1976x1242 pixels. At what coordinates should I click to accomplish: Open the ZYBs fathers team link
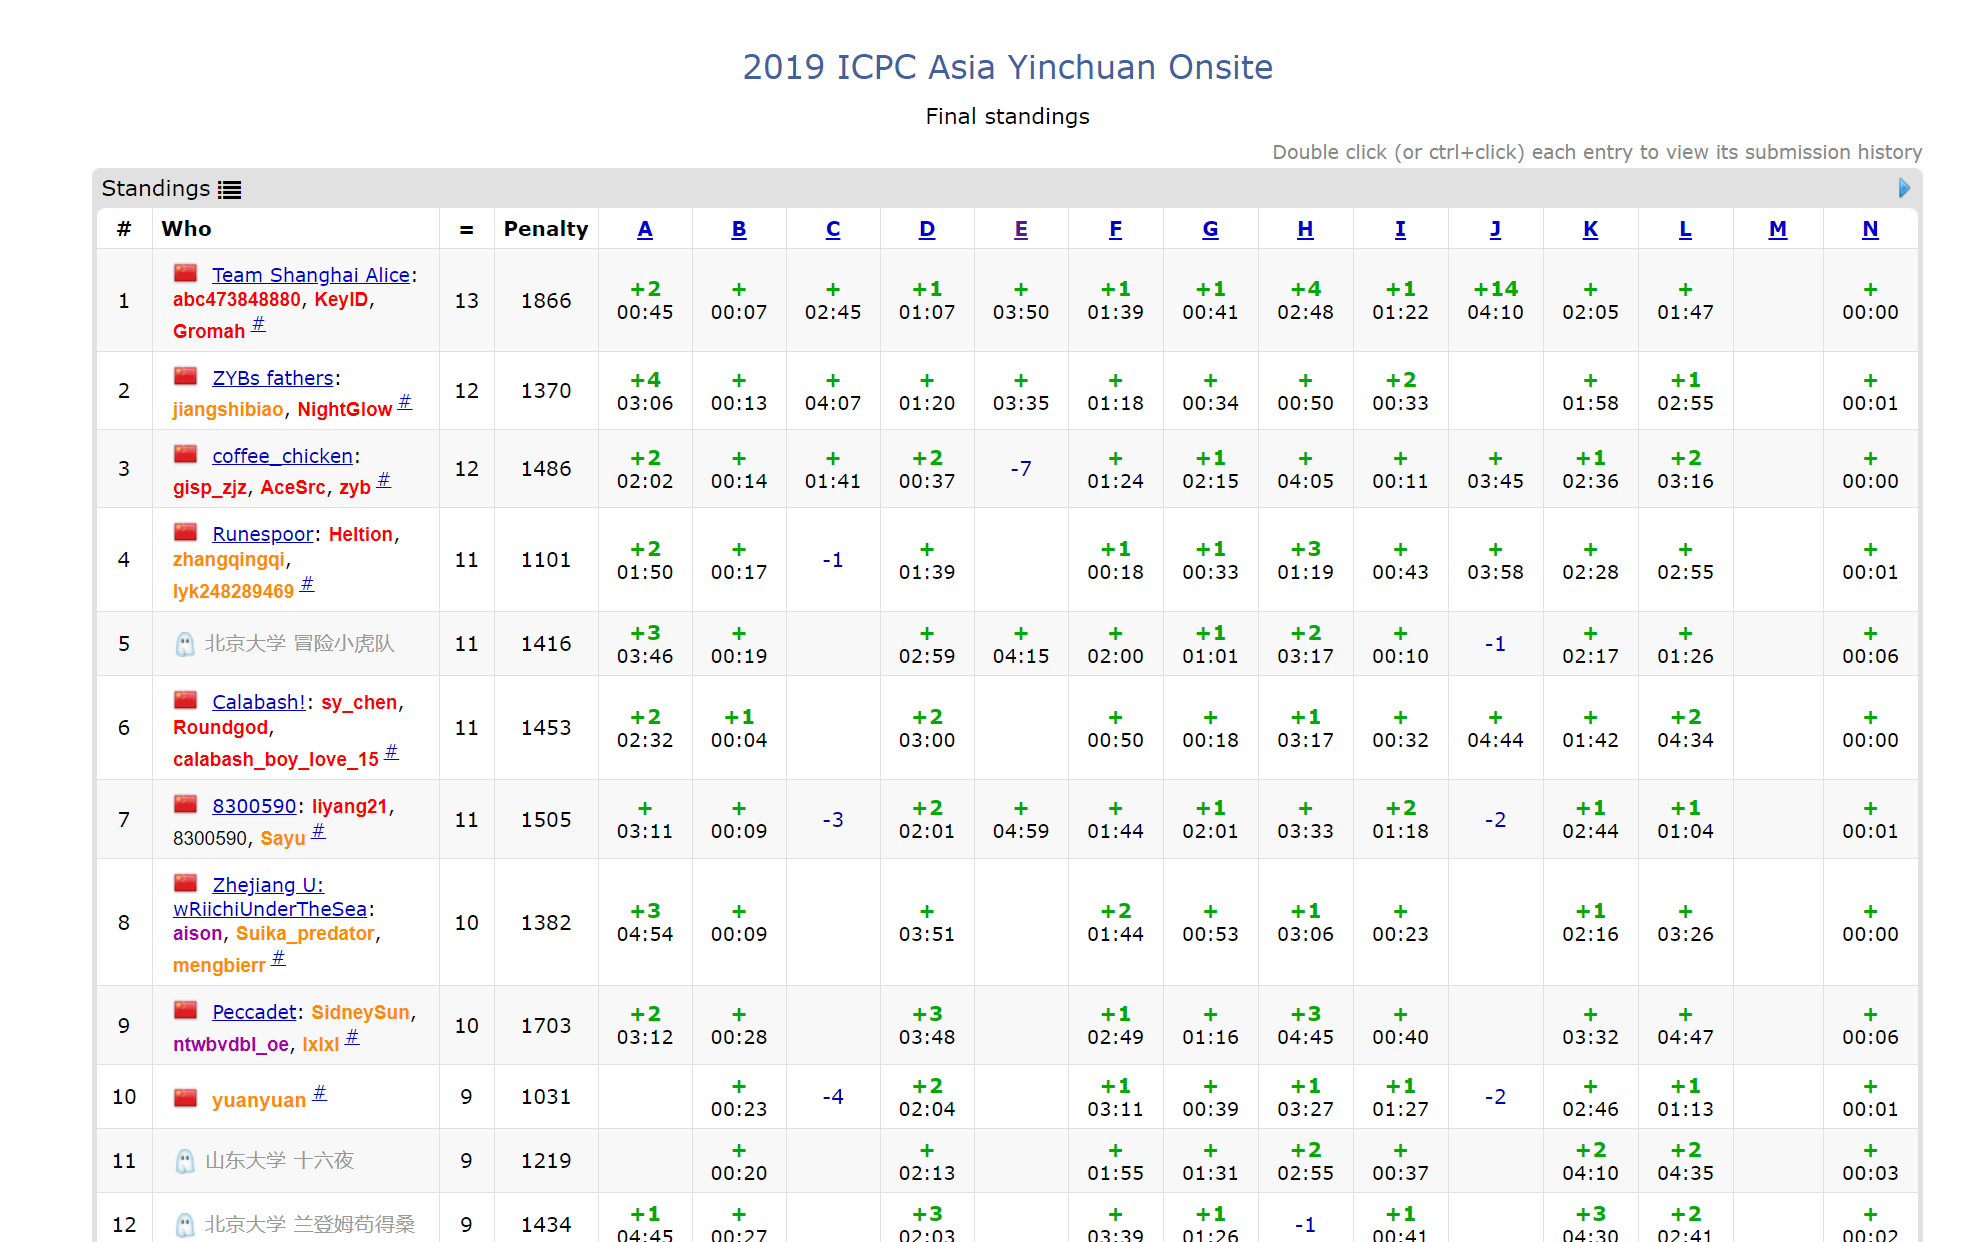pos(272,378)
